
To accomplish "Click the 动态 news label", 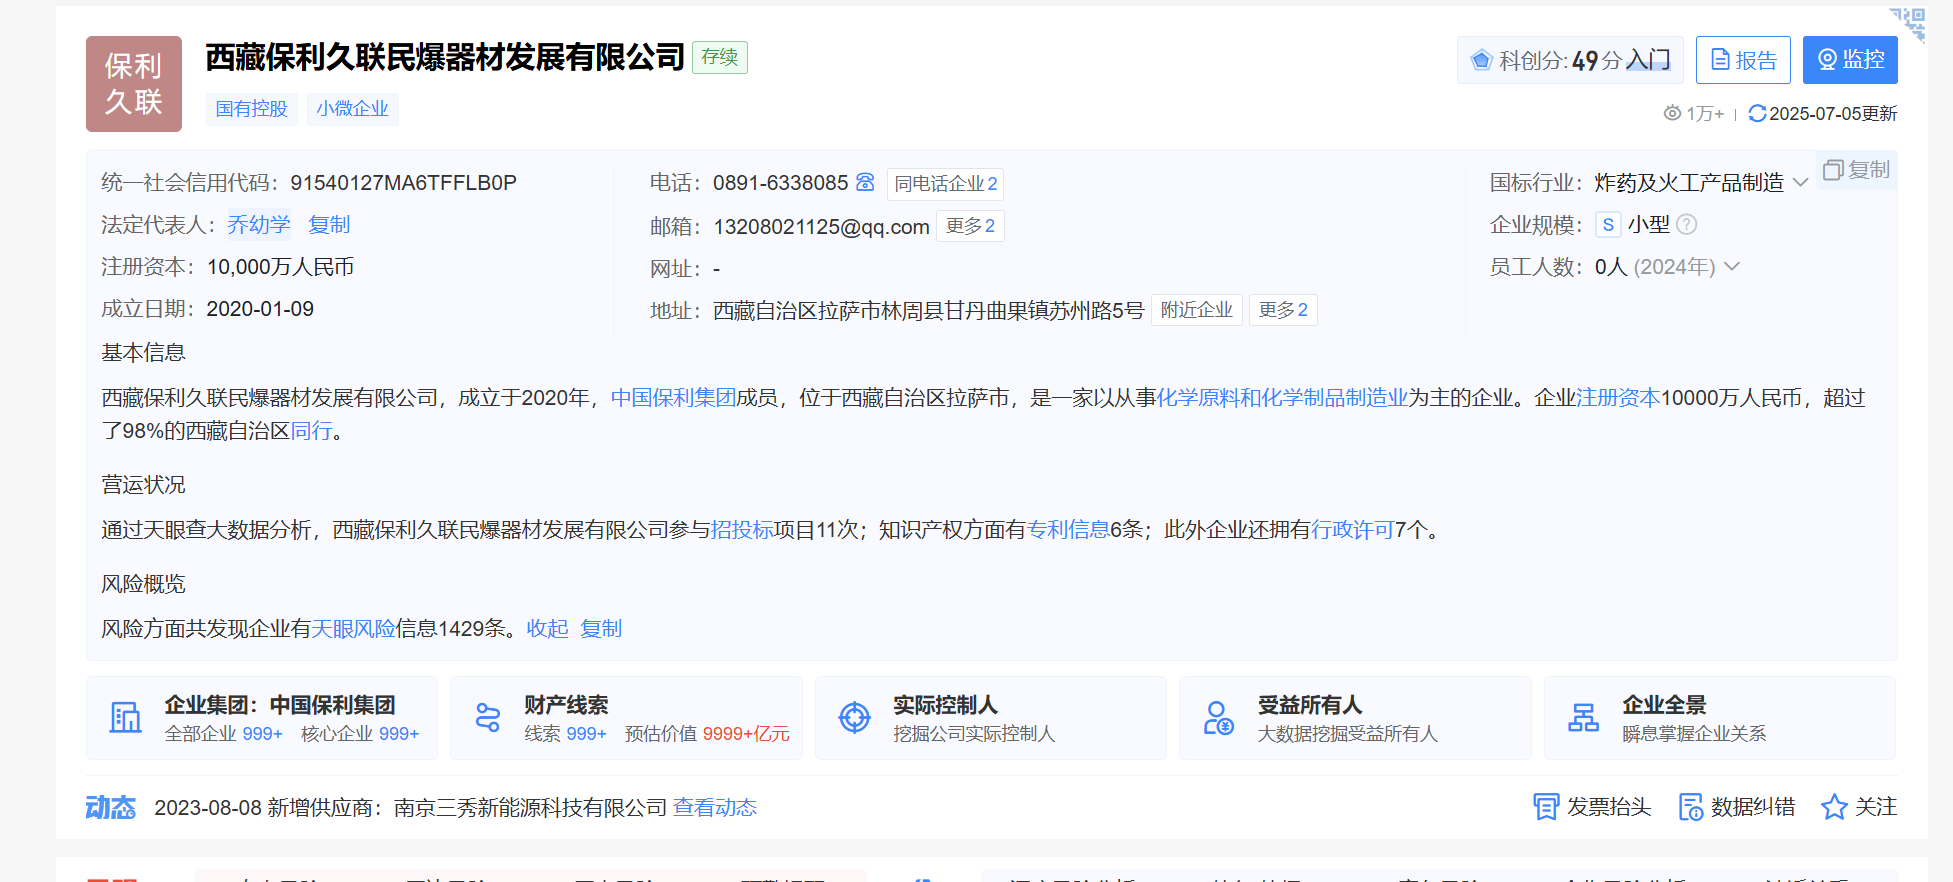I will click(110, 808).
